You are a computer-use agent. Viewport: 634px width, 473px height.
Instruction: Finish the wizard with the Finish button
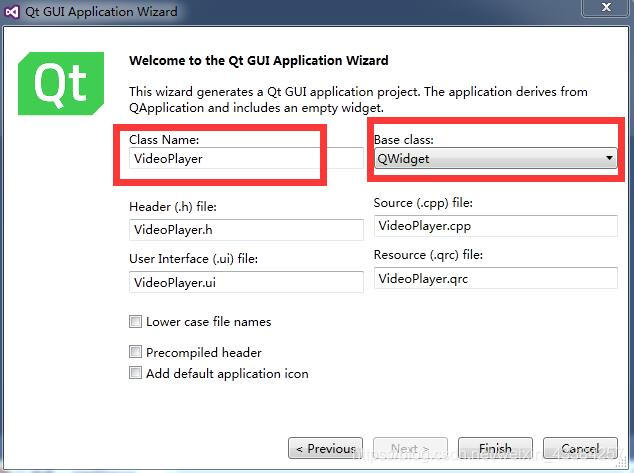coord(495,448)
